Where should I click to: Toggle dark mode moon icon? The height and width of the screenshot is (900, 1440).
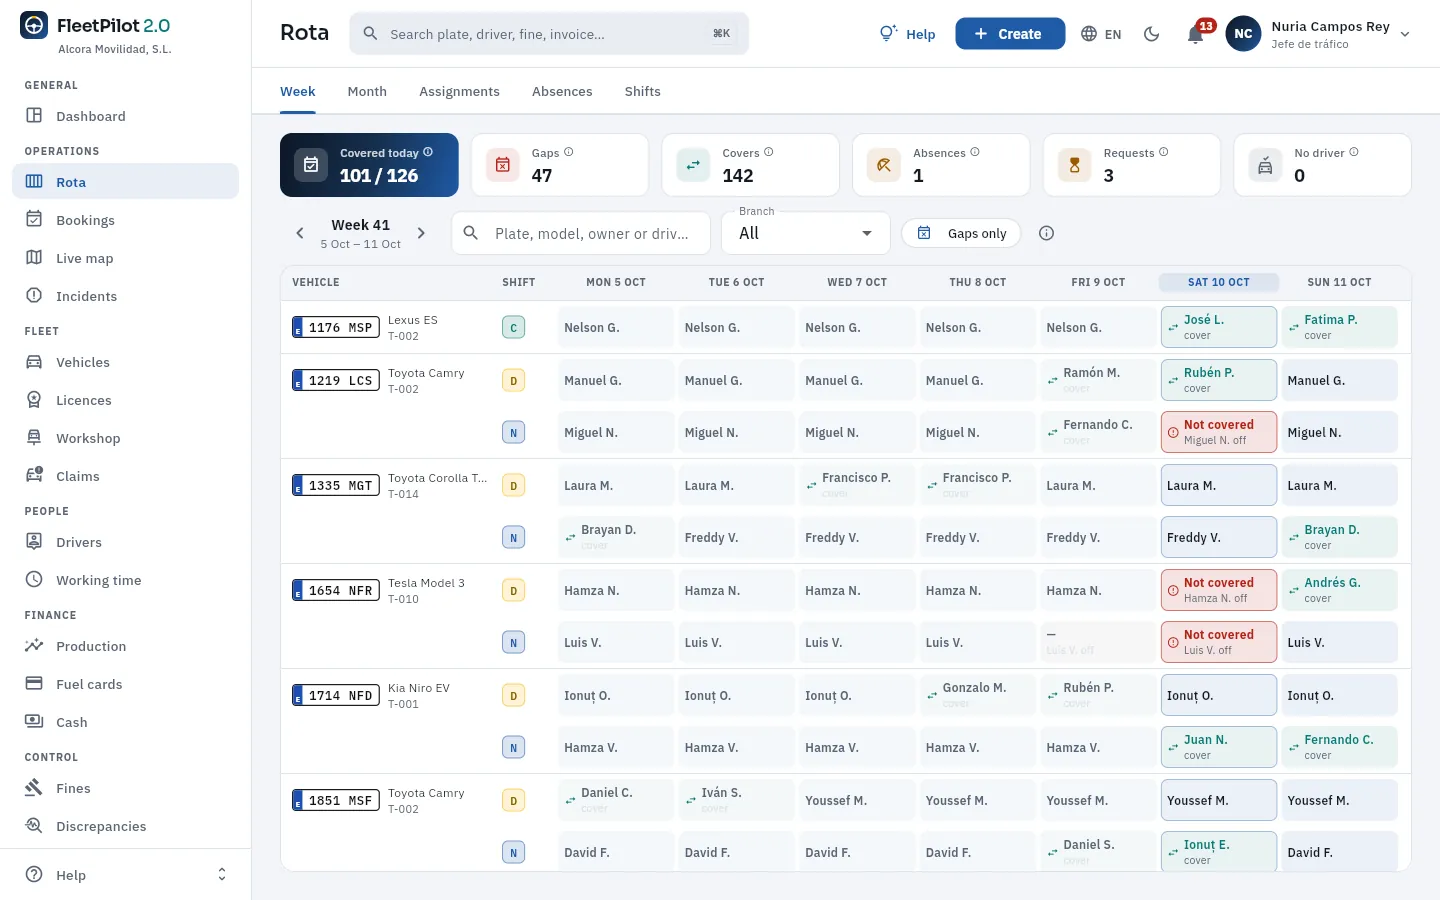[x=1152, y=34]
